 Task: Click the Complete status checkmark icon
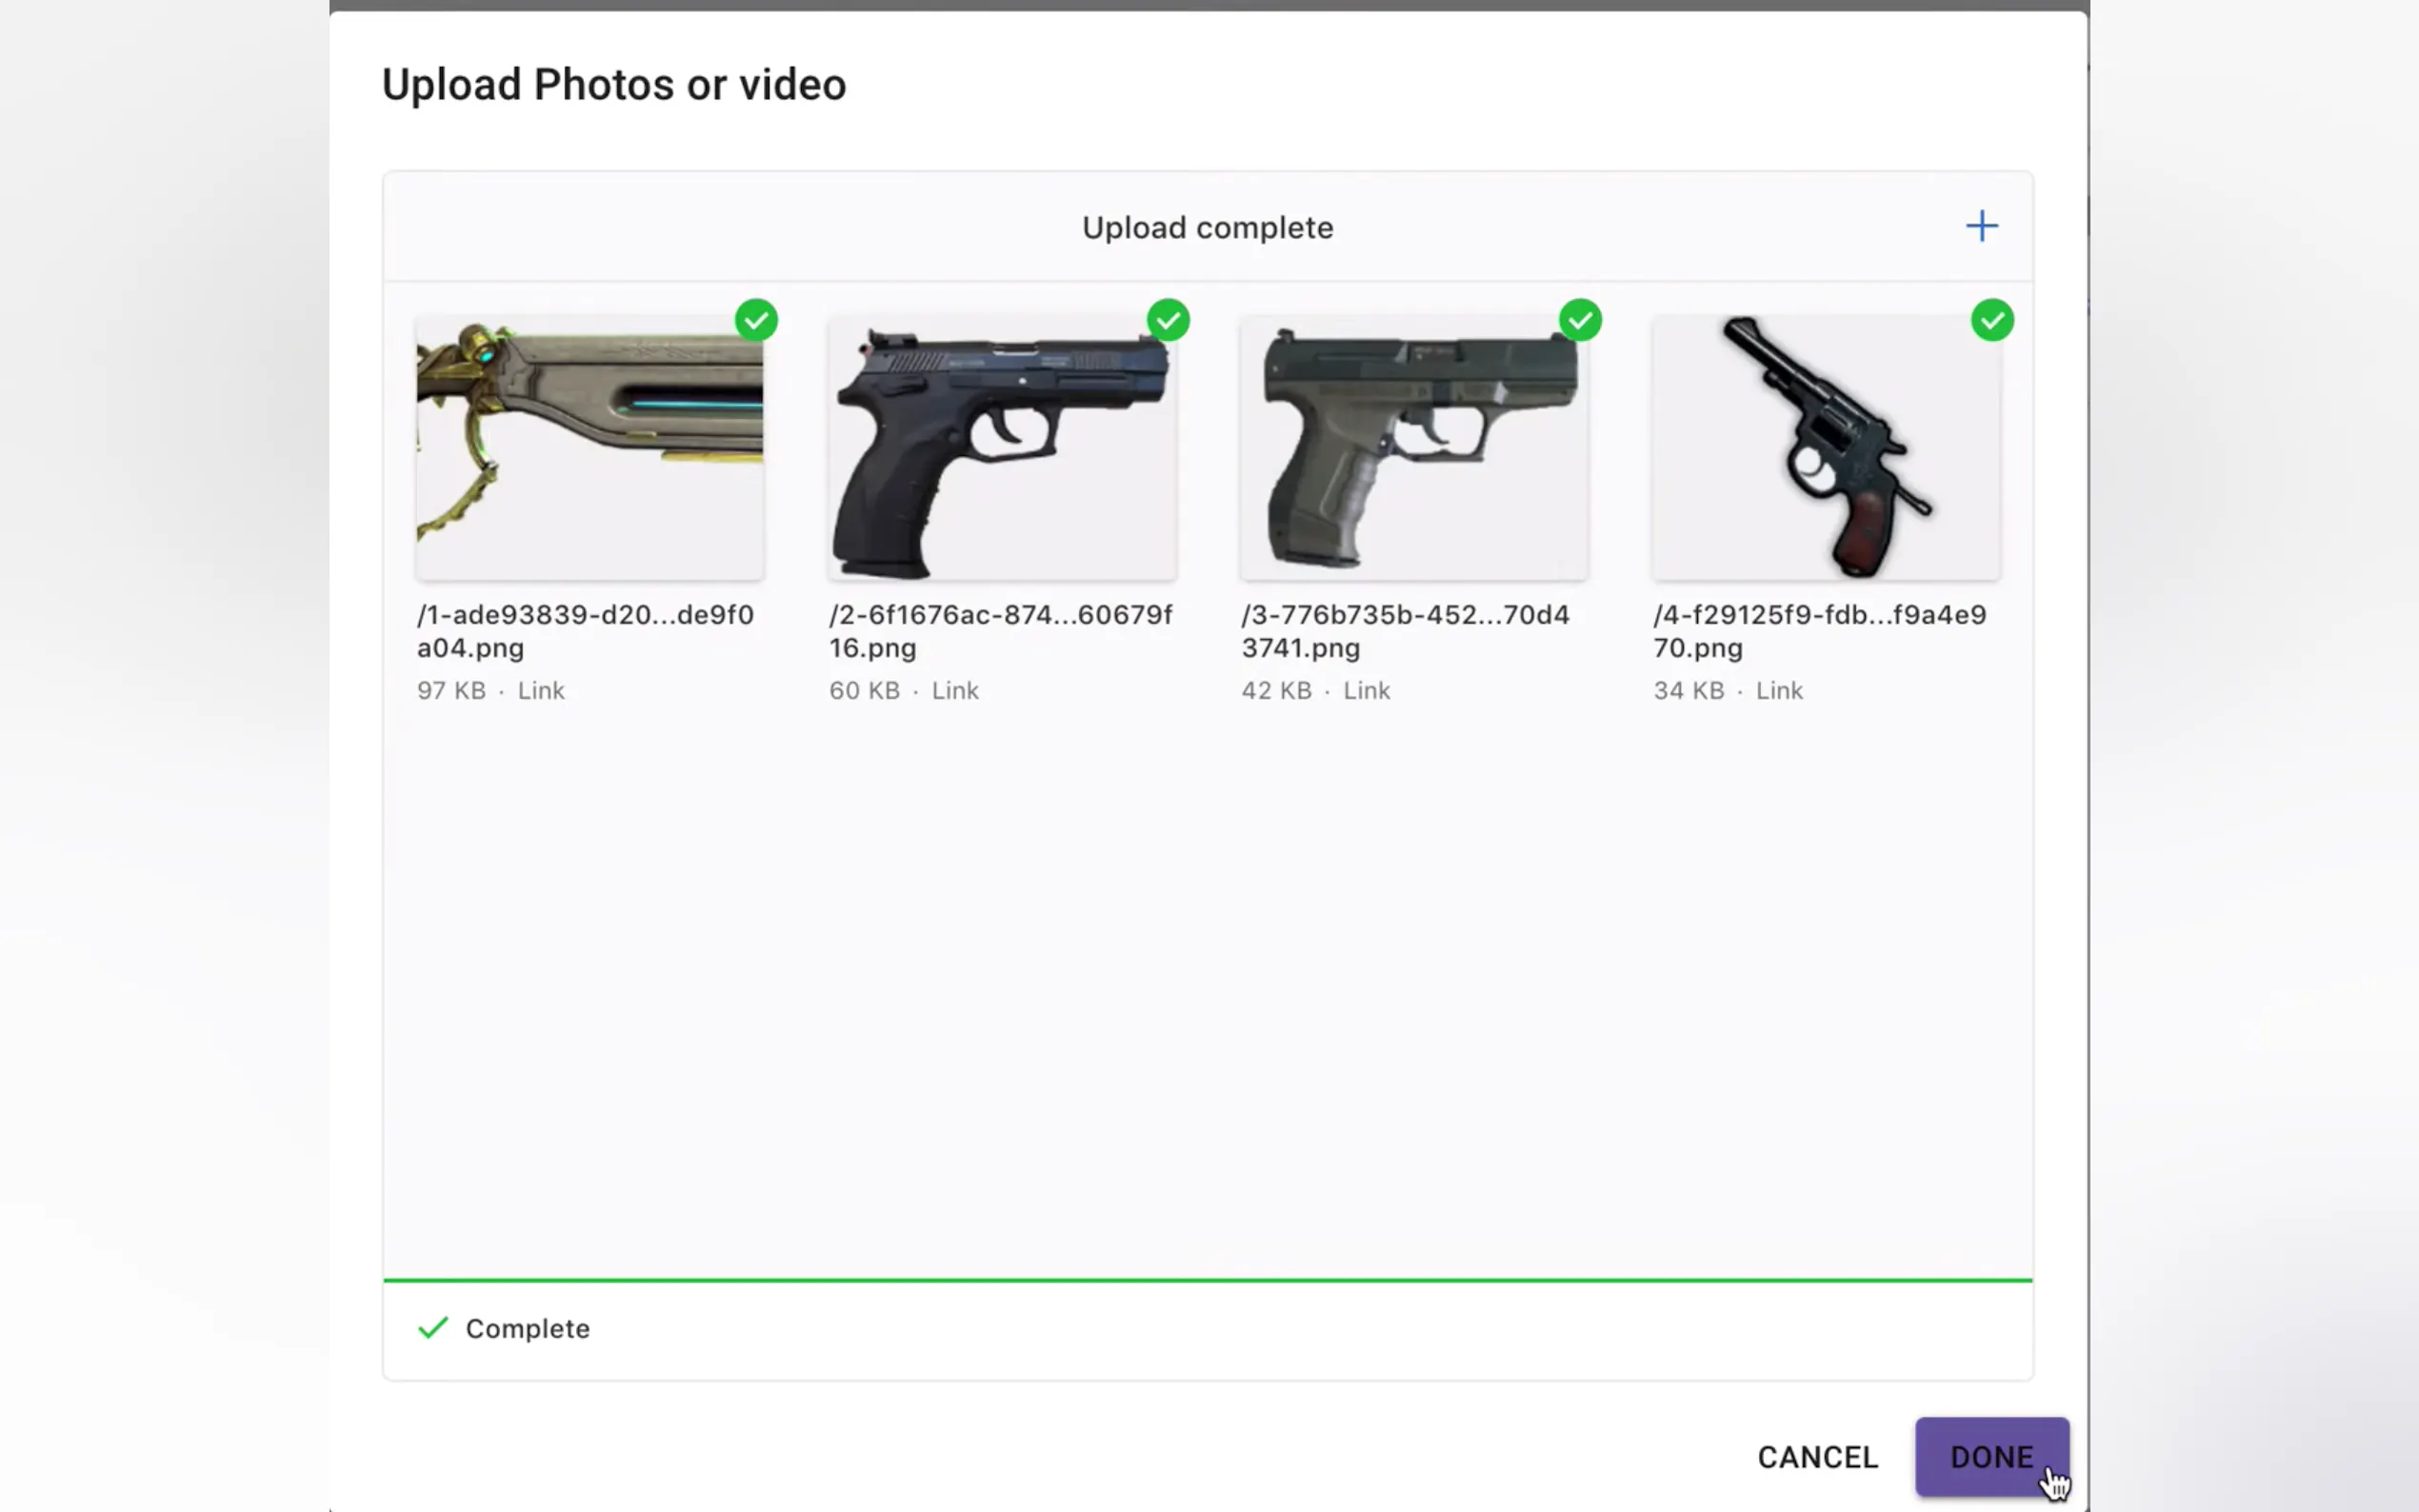433,1328
